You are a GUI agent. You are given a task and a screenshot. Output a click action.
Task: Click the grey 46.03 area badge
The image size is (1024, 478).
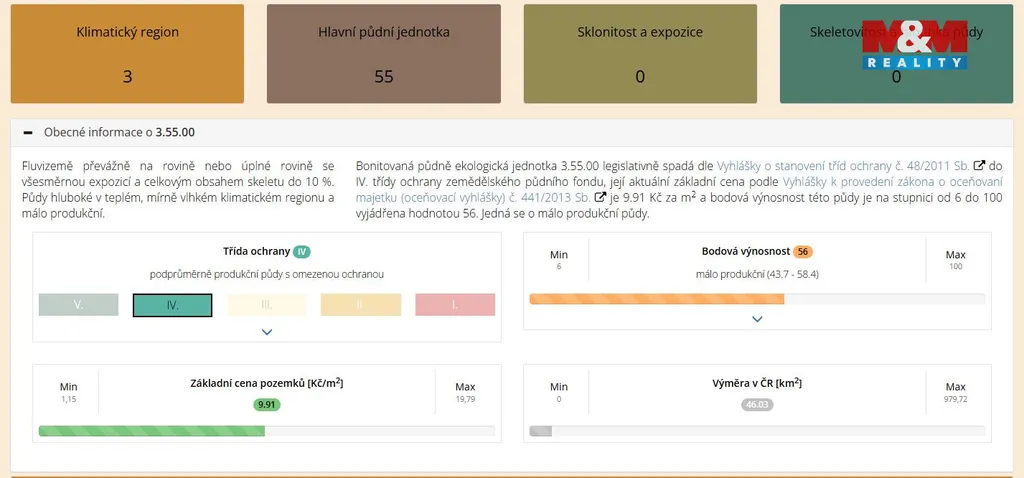tap(757, 405)
